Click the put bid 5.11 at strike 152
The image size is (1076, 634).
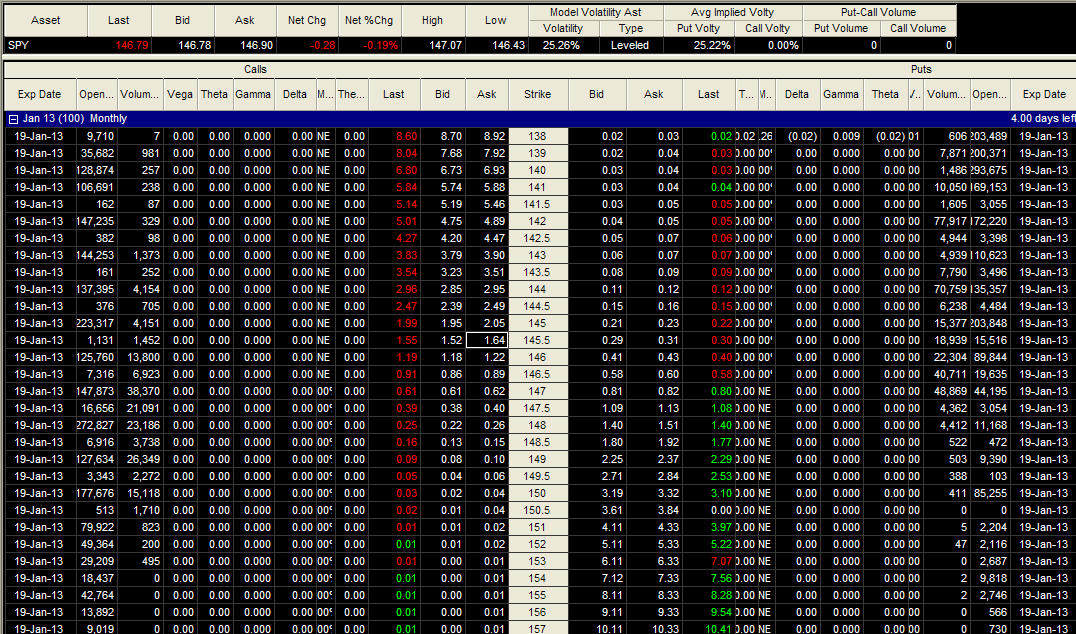point(597,544)
